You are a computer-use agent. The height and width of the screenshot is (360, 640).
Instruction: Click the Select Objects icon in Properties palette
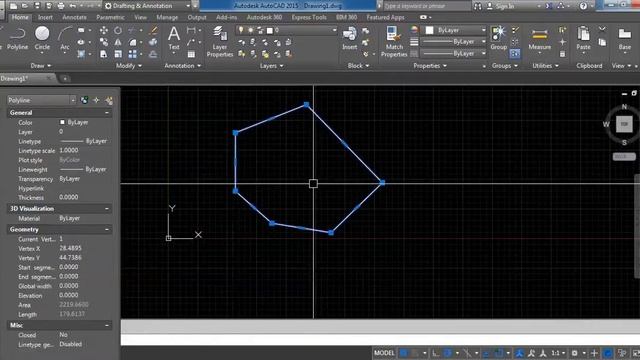[96, 100]
